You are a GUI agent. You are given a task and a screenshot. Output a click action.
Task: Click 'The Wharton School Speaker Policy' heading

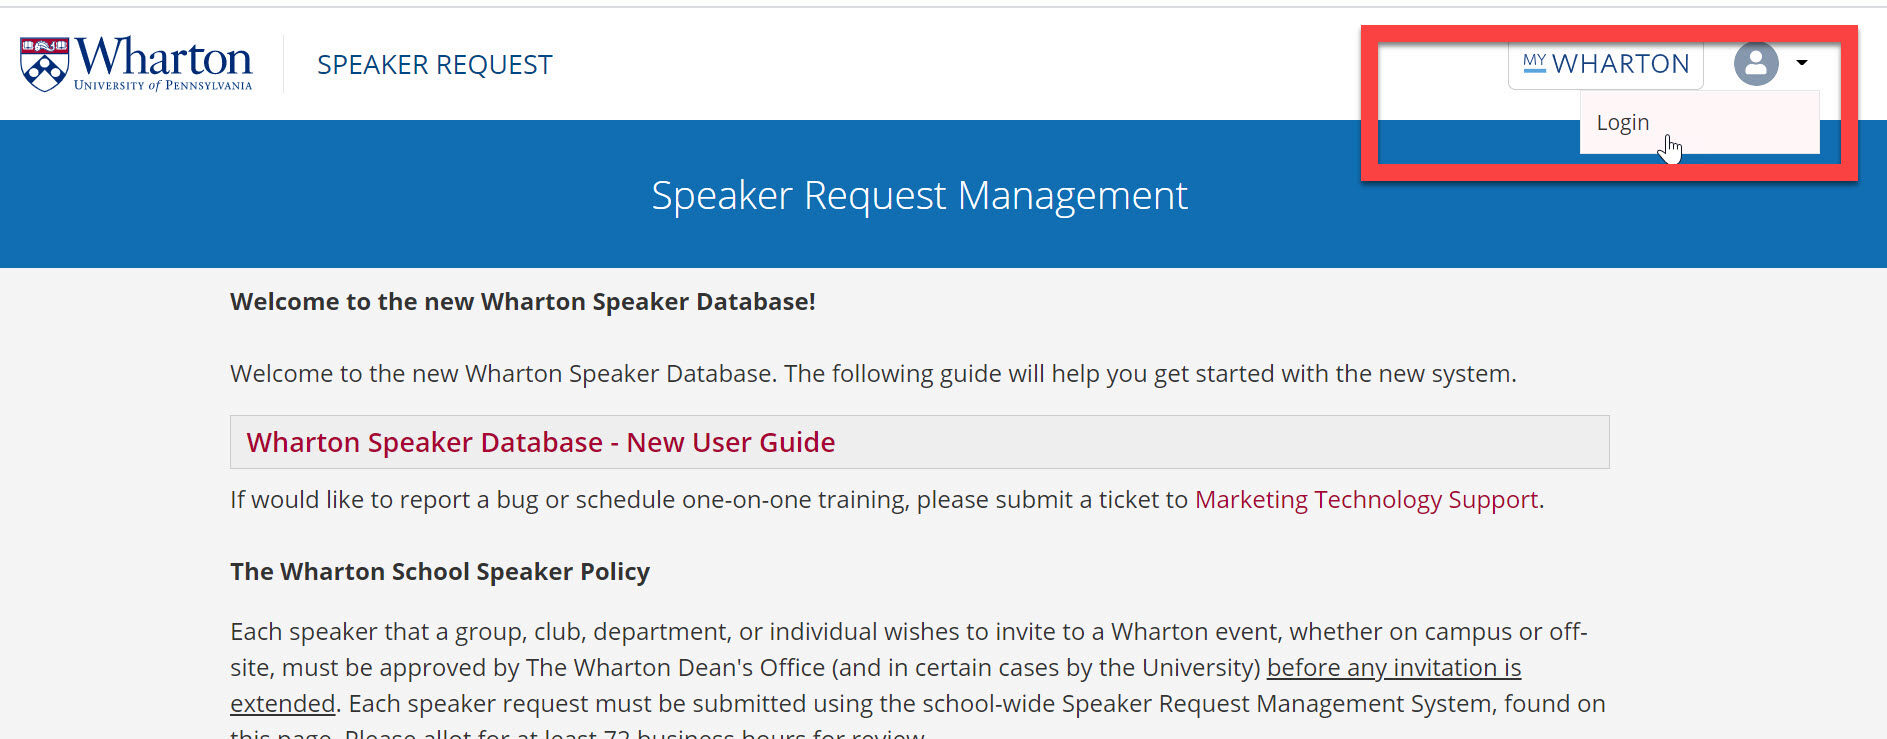tap(440, 572)
